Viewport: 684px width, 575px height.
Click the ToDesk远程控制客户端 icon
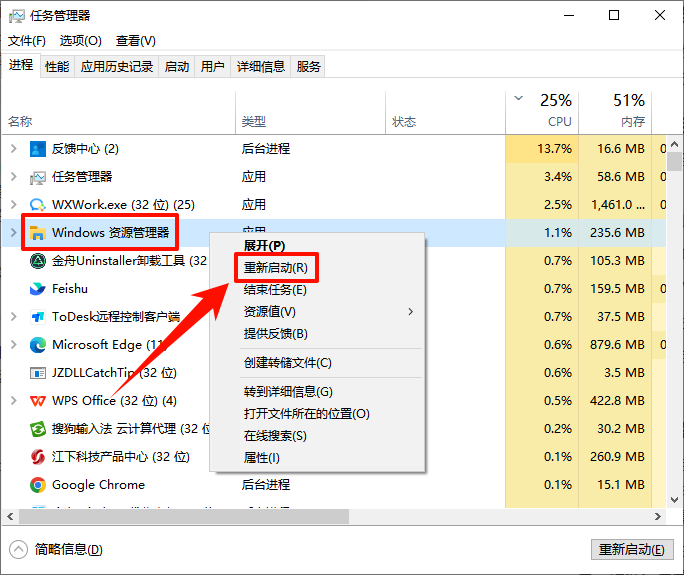pos(38,317)
